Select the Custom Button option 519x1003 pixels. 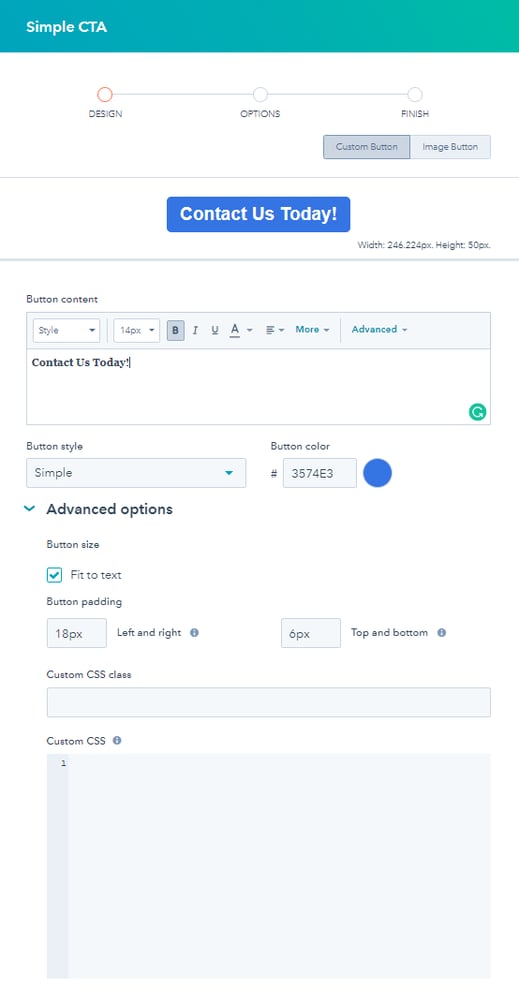tap(367, 146)
